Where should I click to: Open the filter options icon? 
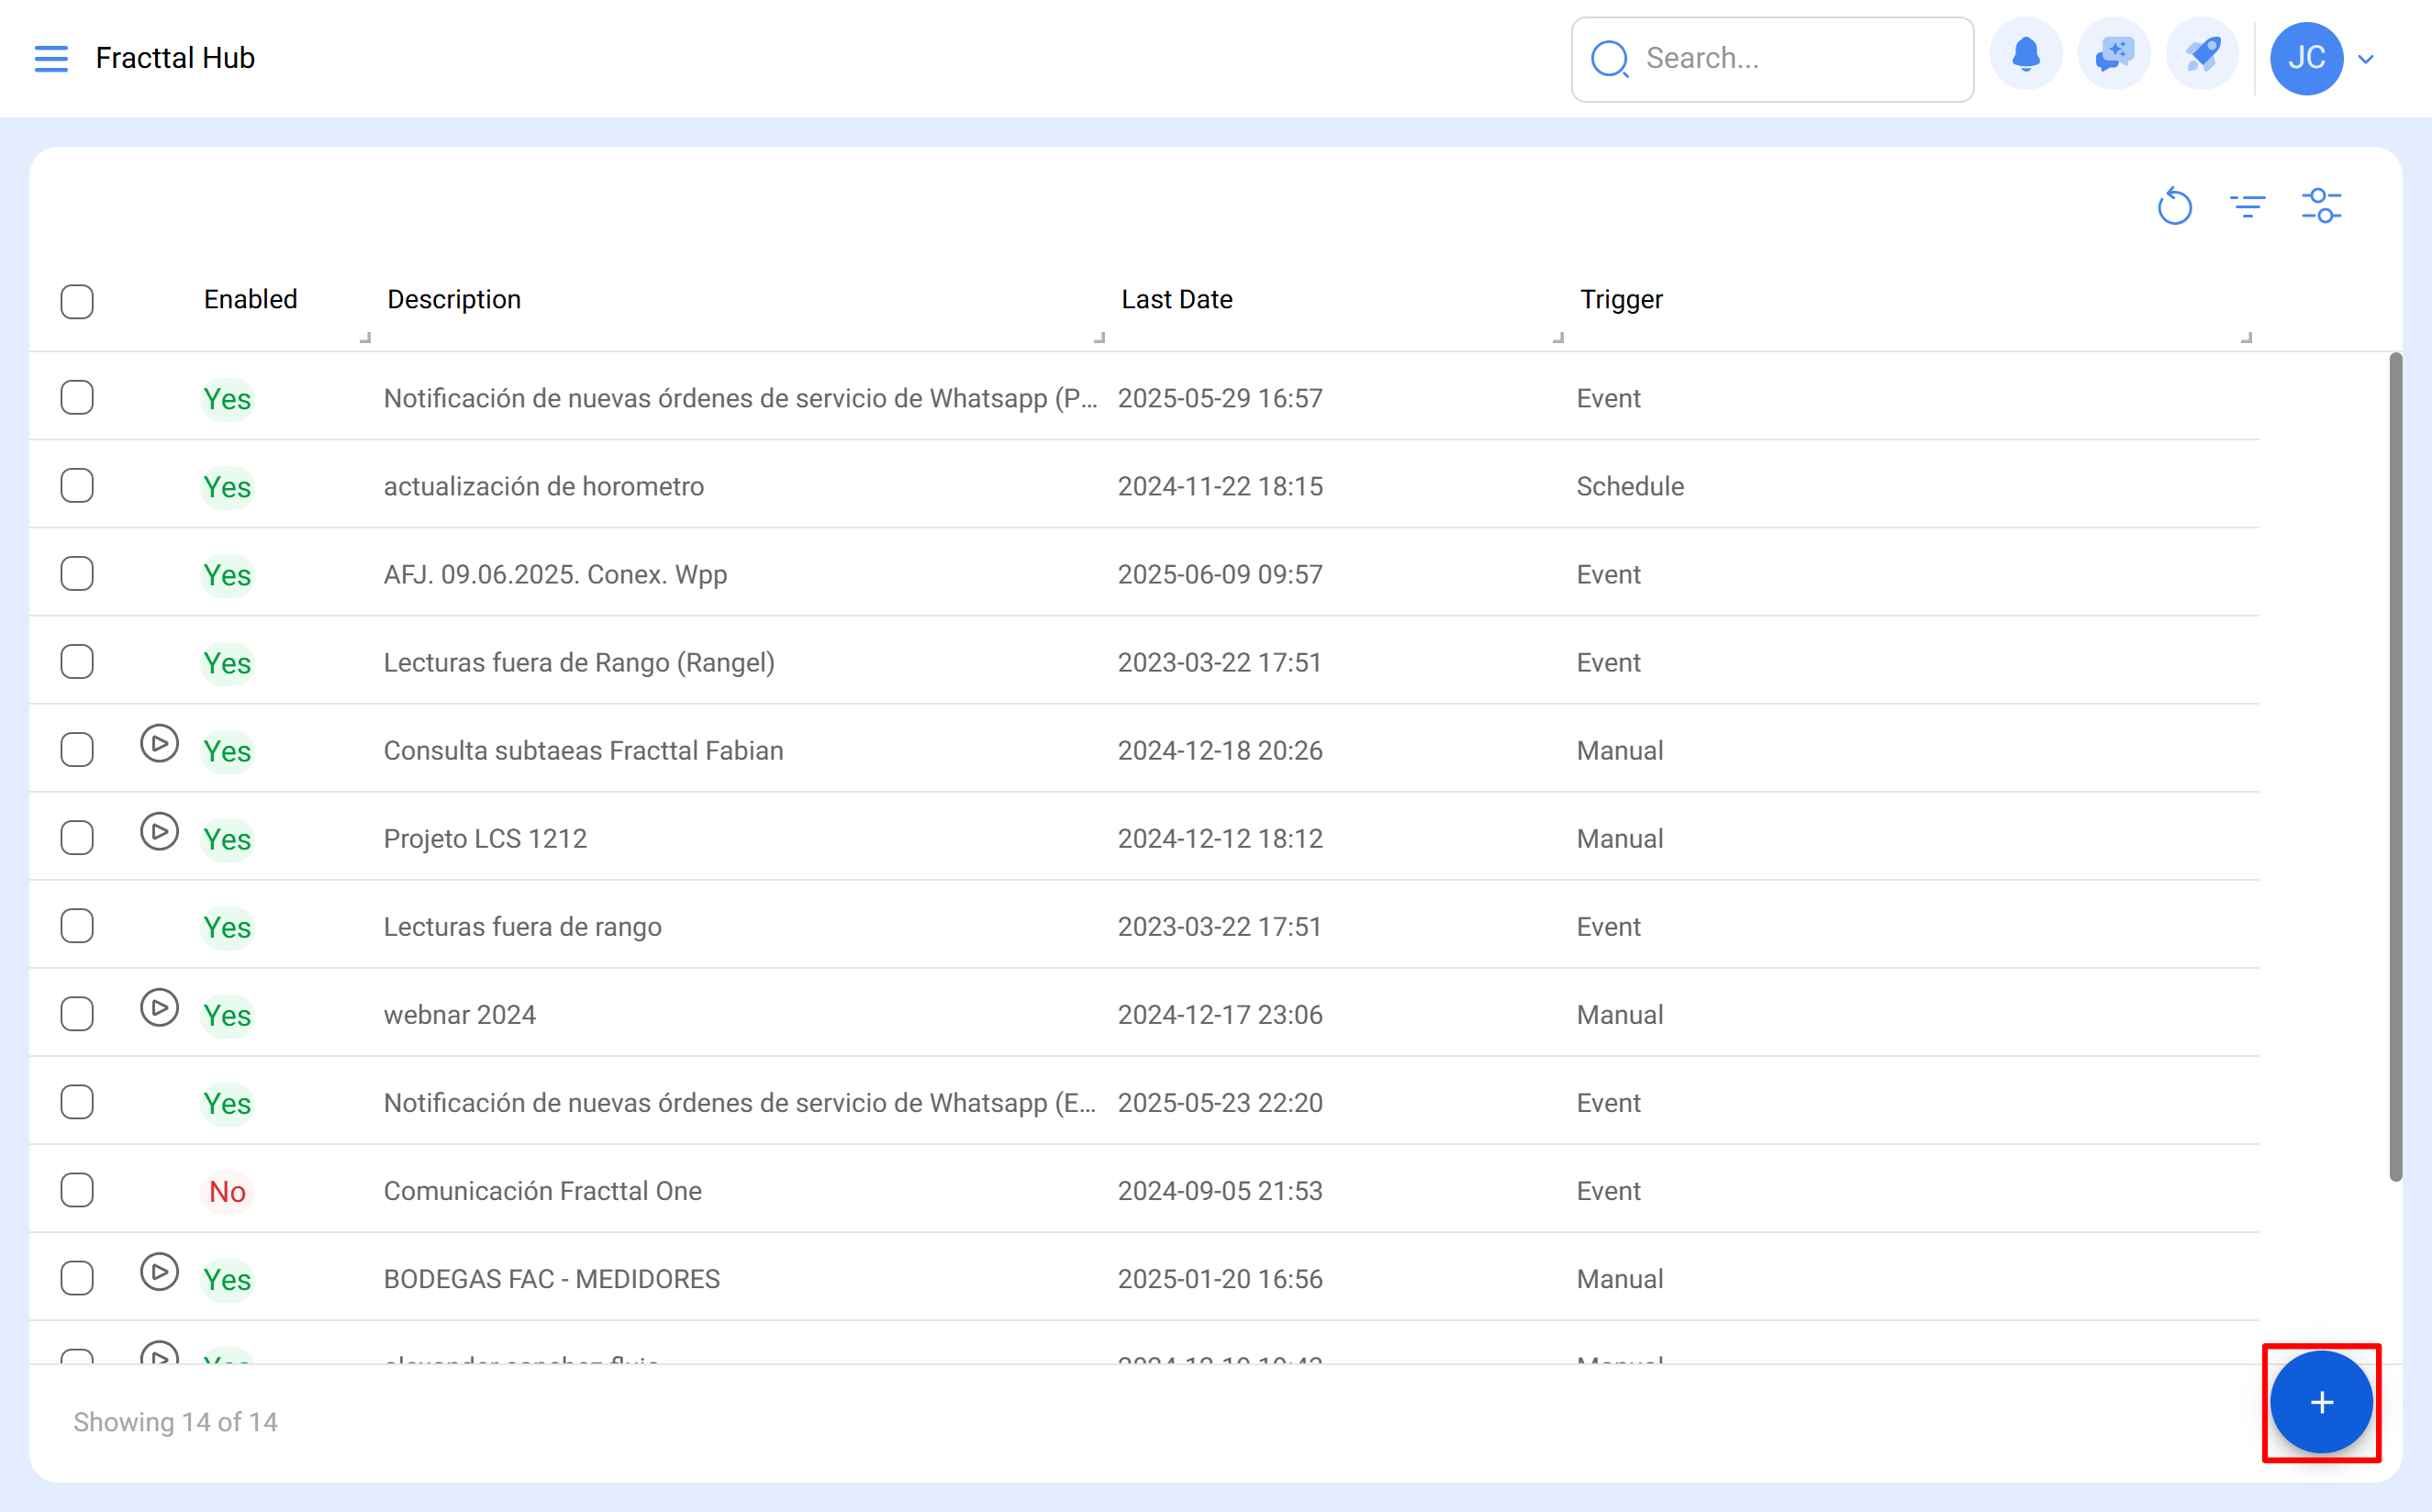pyautogui.click(x=2247, y=206)
